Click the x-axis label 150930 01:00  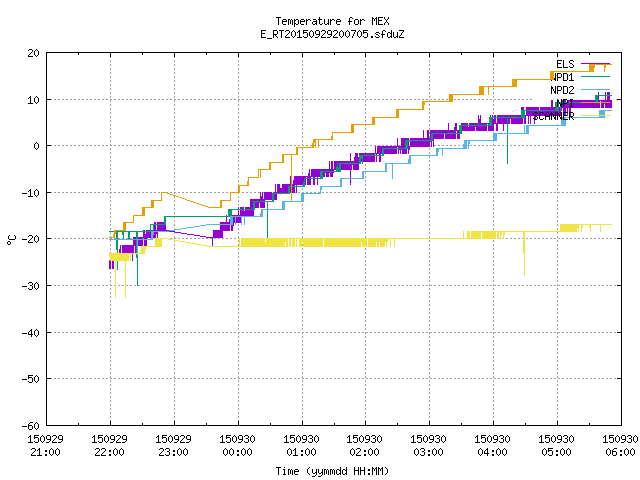[301, 446]
